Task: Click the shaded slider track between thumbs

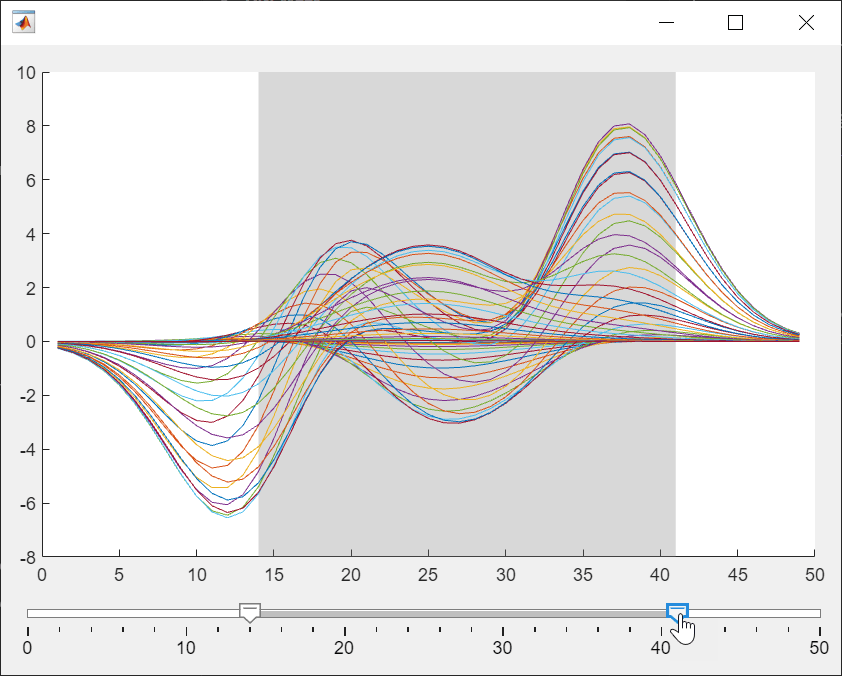Action: click(463, 613)
